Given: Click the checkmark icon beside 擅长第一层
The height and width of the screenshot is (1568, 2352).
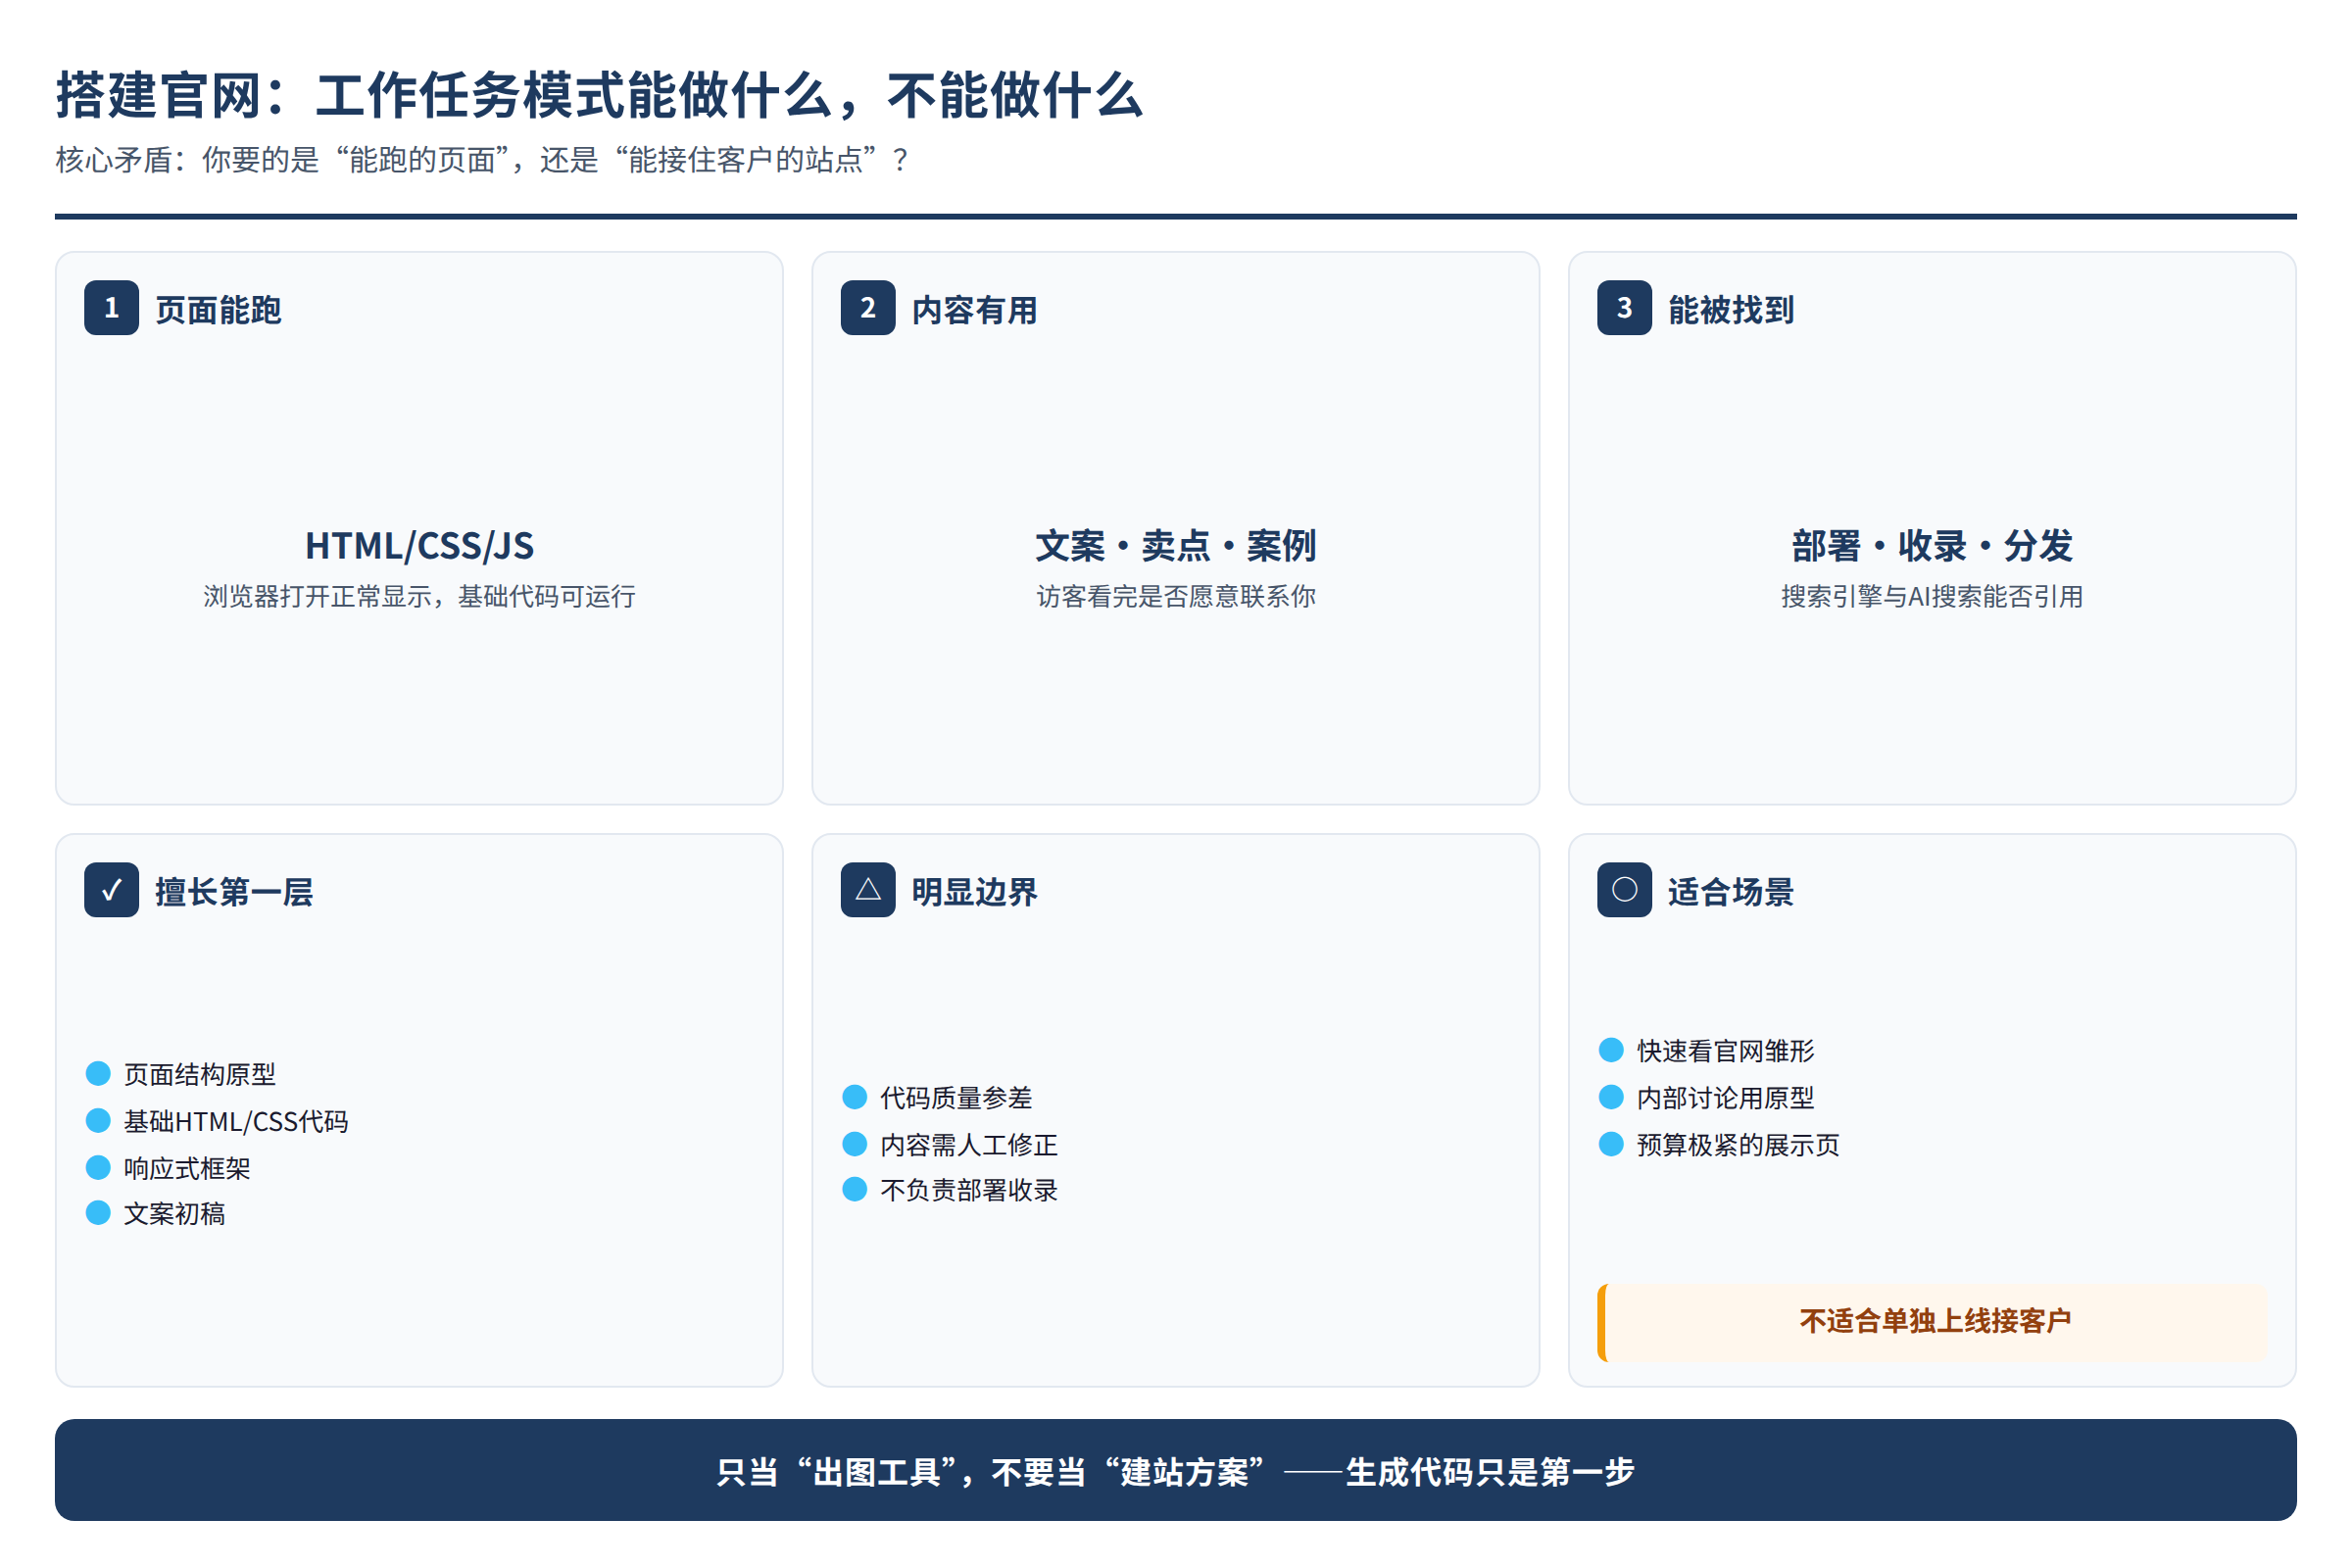Looking at the screenshot, I should click(111, 890).
